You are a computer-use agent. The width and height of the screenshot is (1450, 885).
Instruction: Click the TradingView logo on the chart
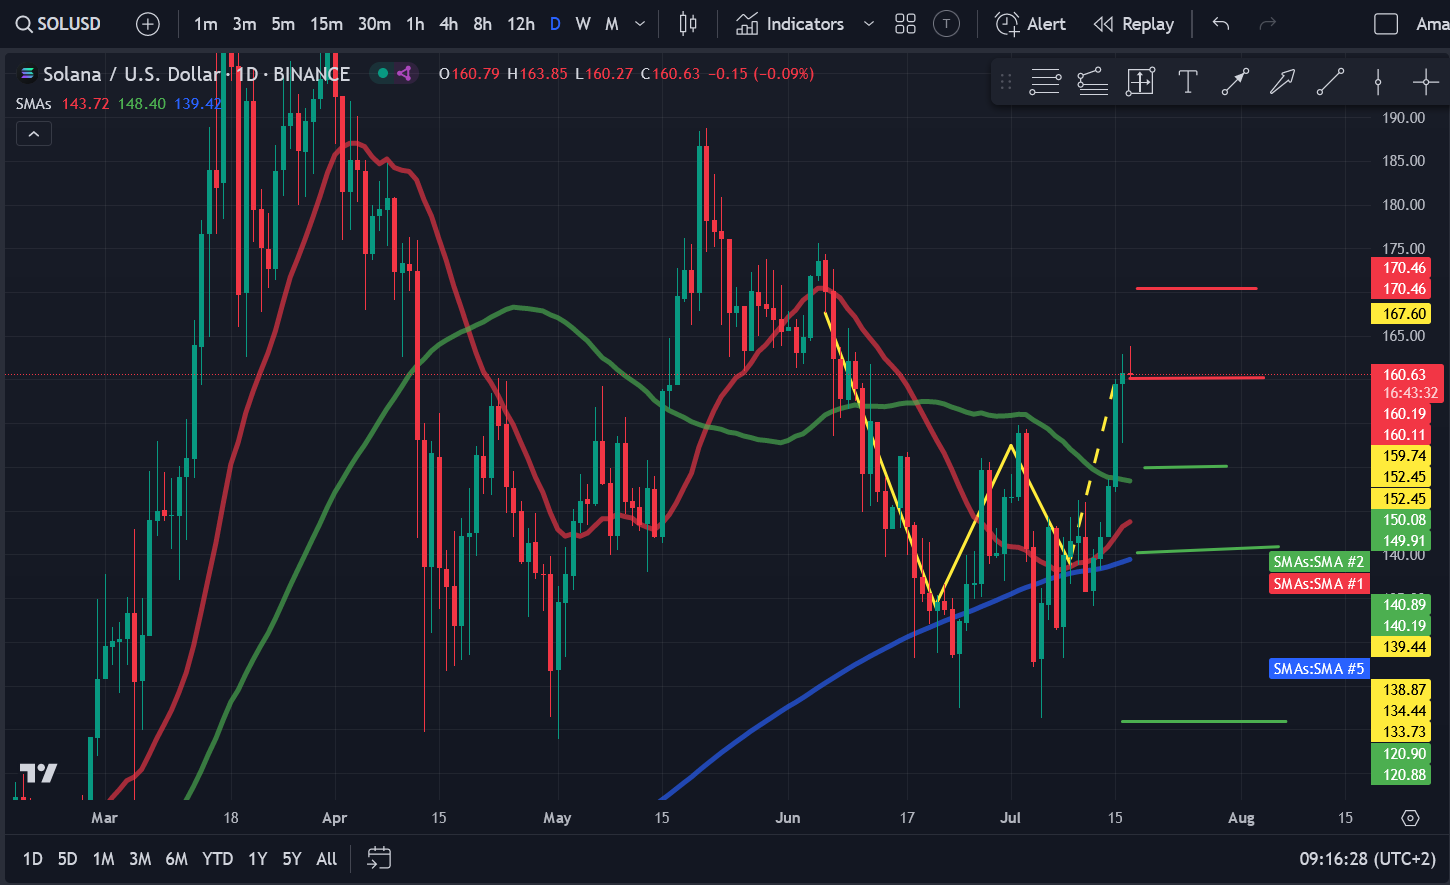(38, 773)
